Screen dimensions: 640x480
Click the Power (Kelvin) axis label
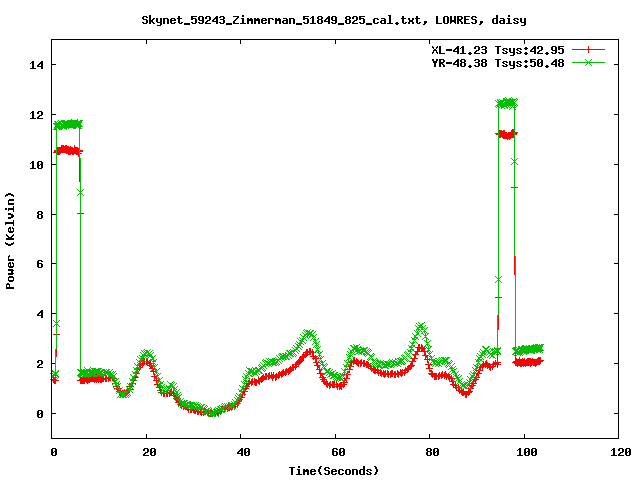tap(10, 241)
